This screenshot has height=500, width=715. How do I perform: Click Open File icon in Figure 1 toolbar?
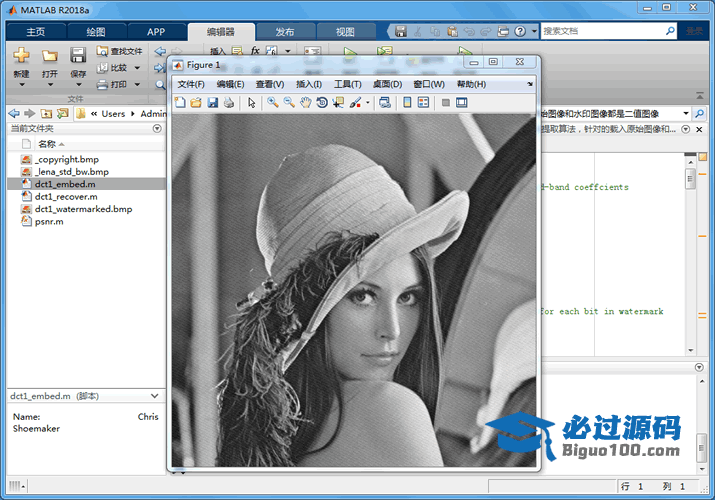point(196,103)
